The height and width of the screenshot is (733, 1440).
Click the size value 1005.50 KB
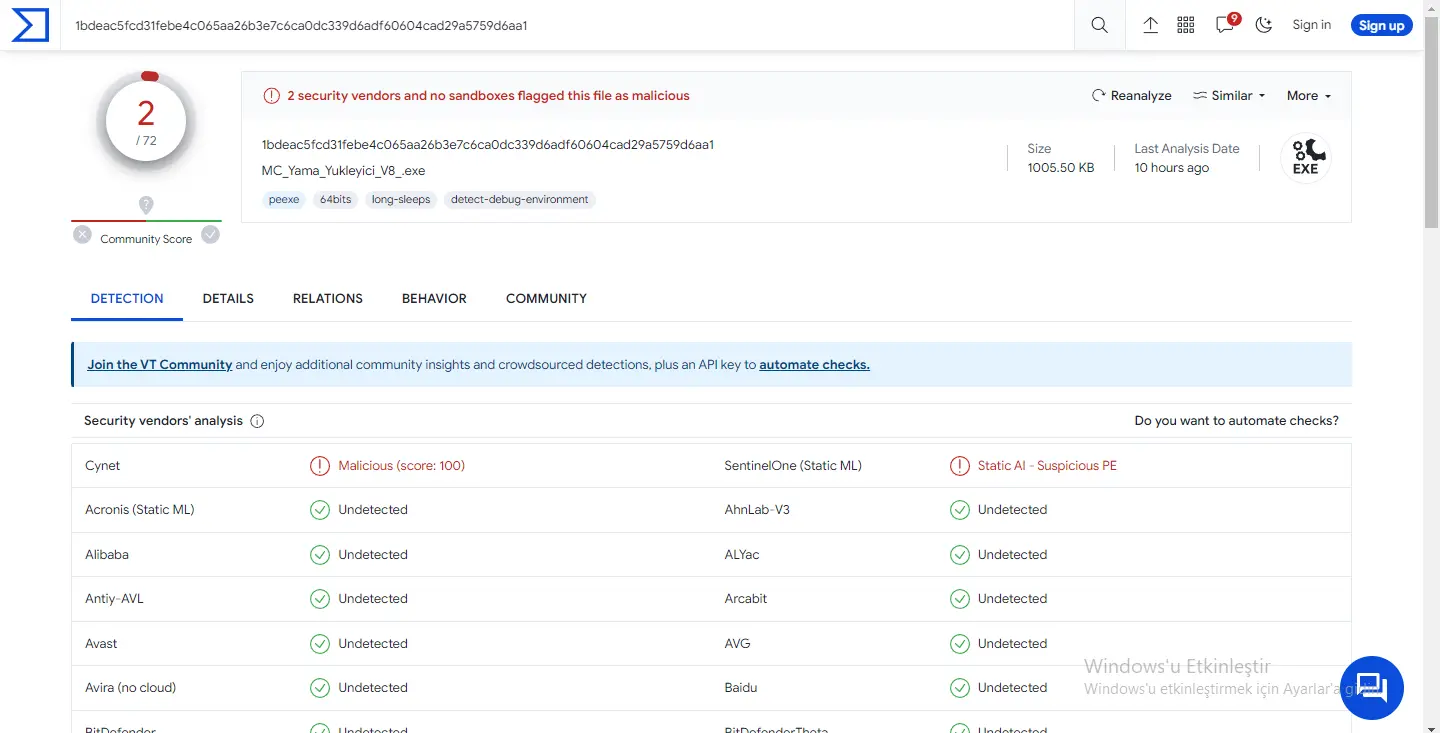(1061, 168)
